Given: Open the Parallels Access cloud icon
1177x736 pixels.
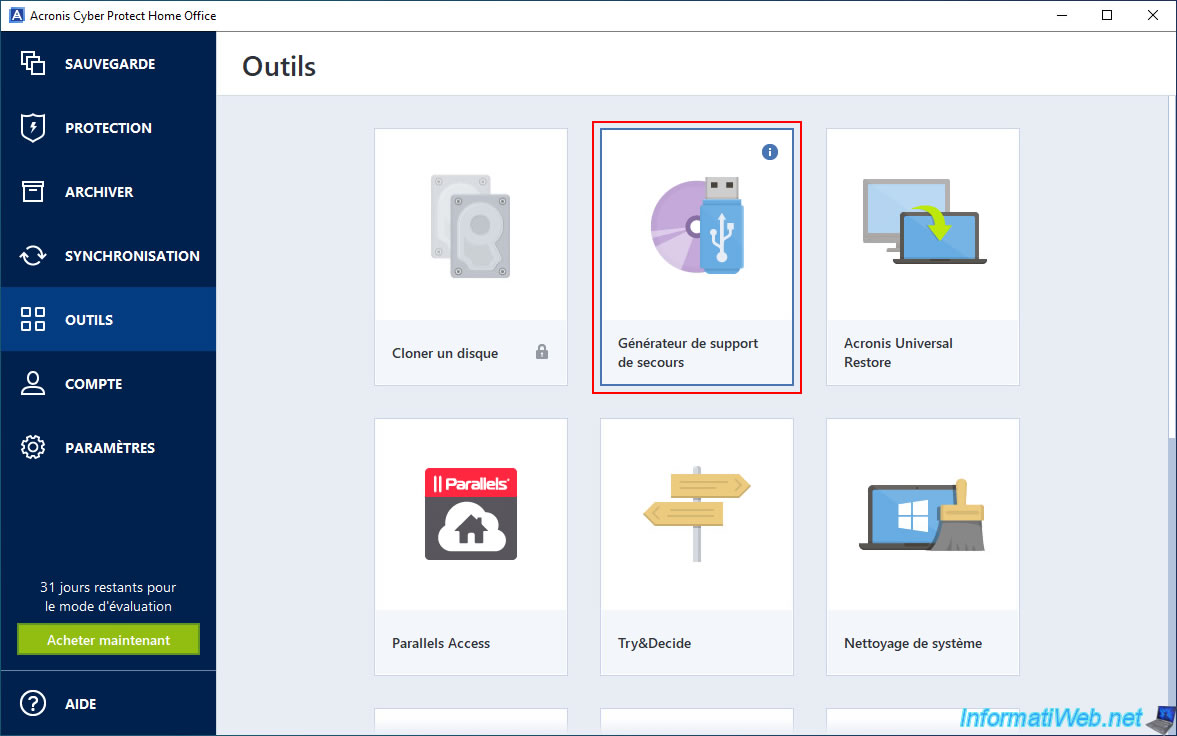Looking at the screenshot, I should coord(471,514).
